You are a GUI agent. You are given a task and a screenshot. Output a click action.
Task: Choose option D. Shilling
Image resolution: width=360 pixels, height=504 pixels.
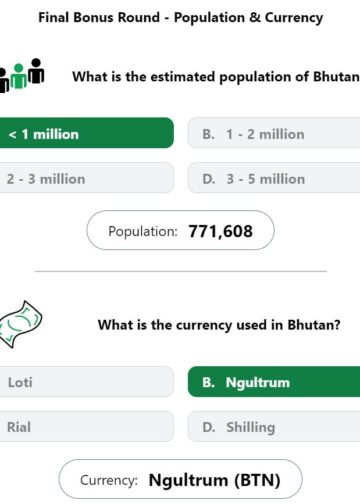(x=274, y=426)
